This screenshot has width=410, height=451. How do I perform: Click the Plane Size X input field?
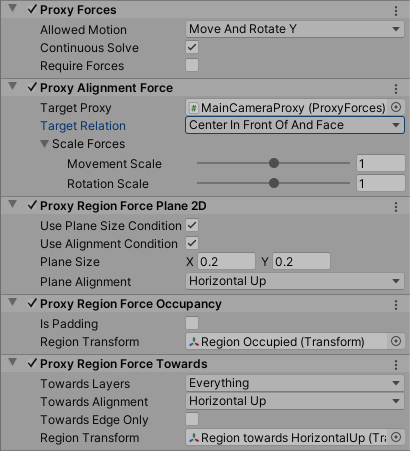click(x=226, y=261)
